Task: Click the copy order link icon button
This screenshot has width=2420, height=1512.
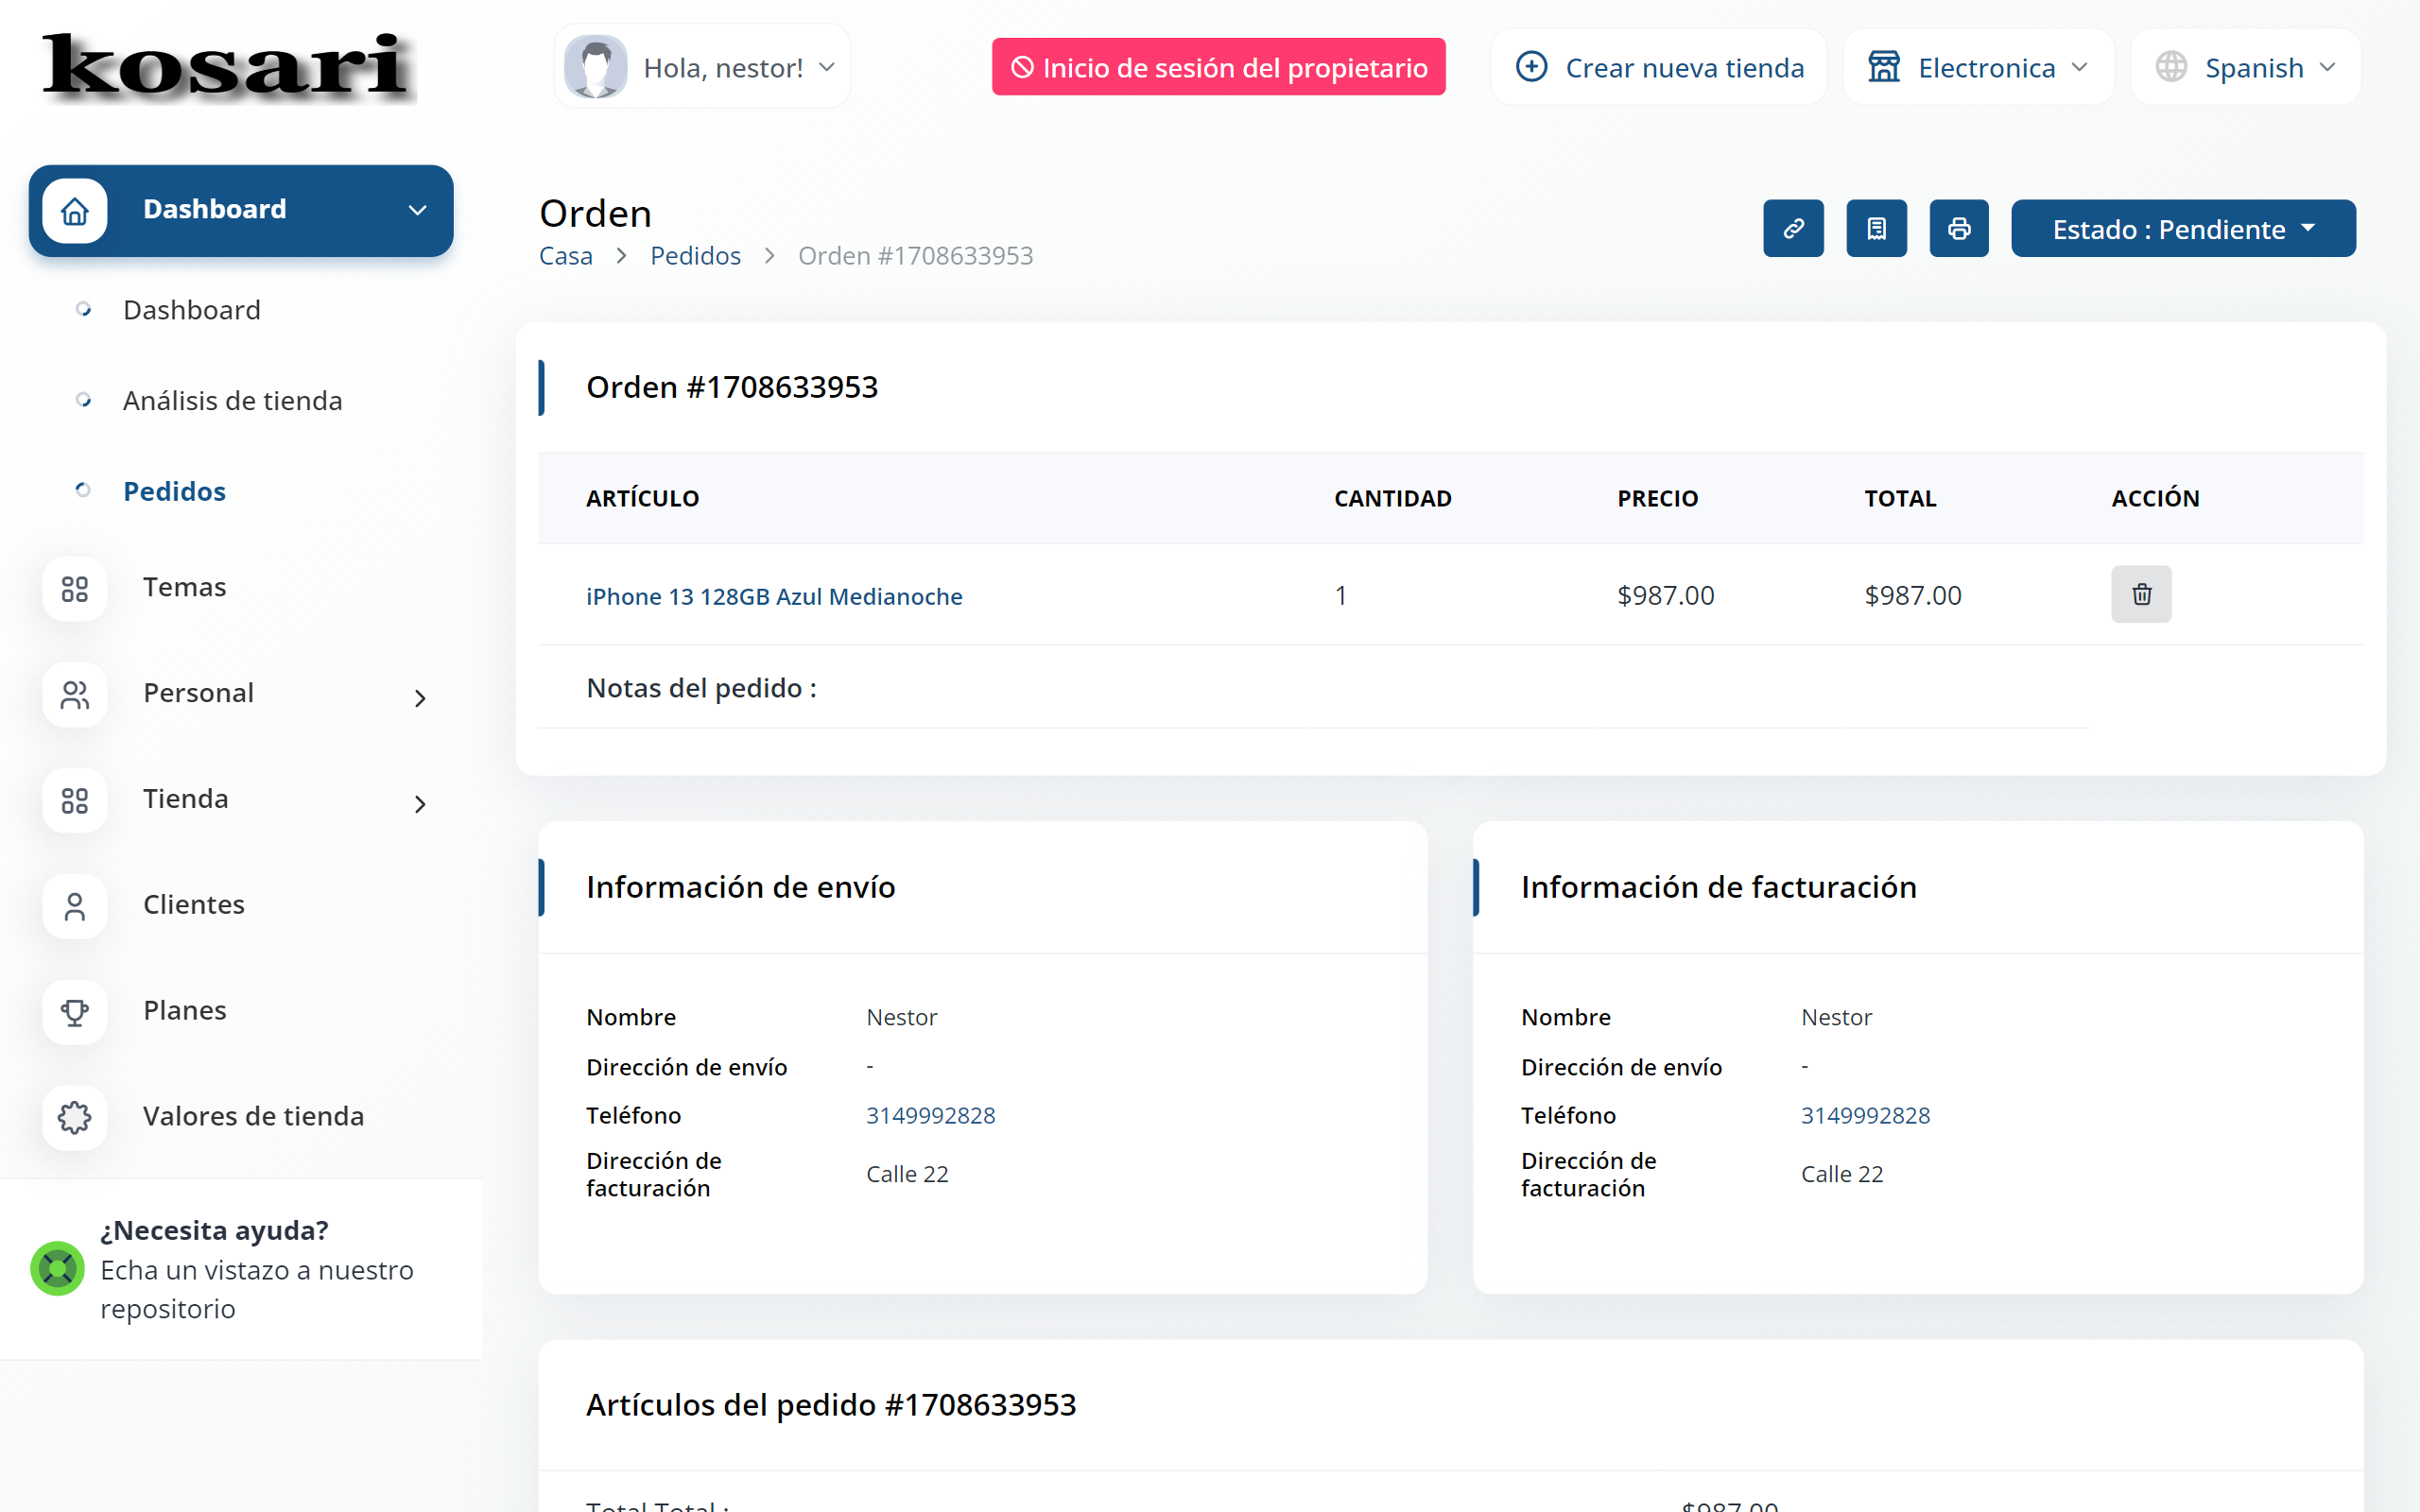Action: pos(1793,228)
